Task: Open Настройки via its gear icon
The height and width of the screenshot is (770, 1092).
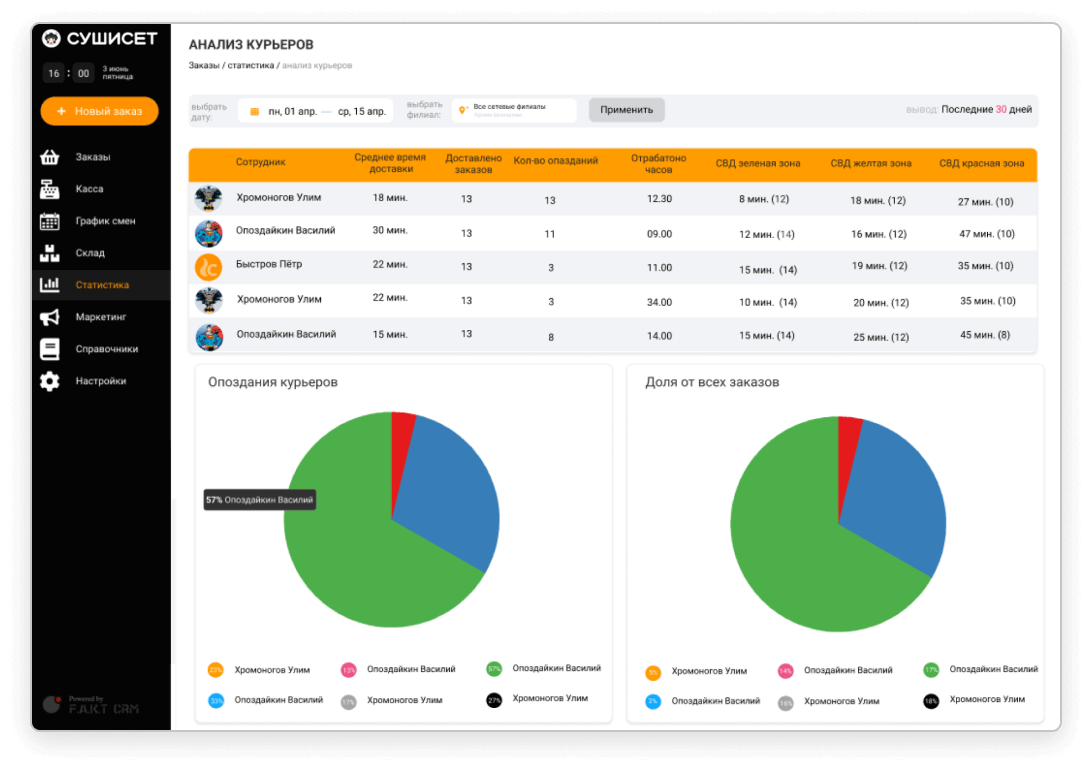Action: tap(49, 381)
